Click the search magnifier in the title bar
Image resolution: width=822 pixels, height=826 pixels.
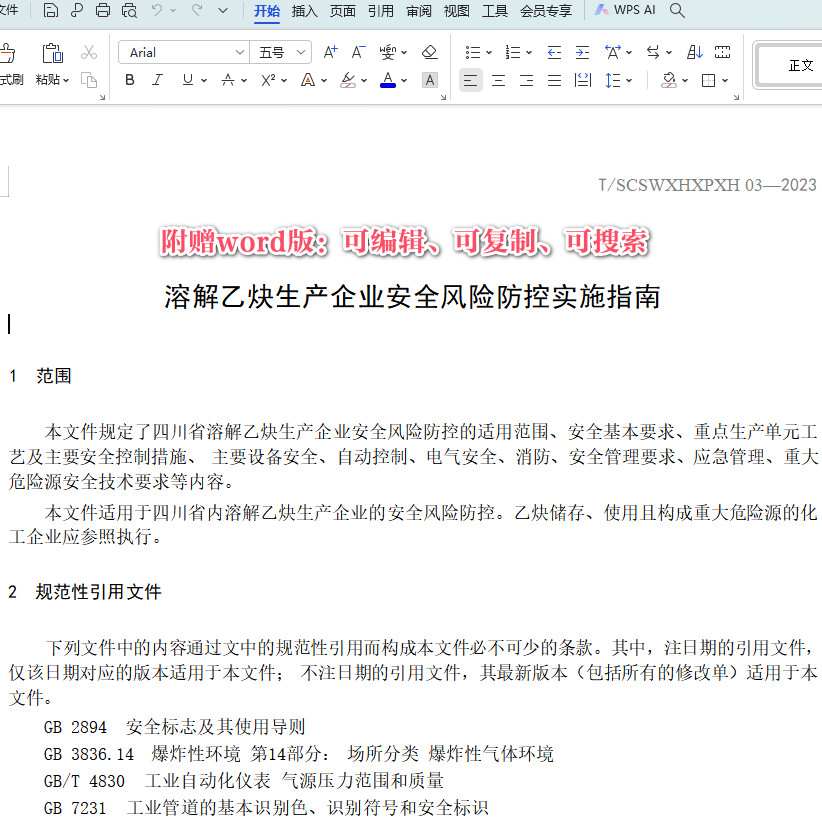tap(676, 9)
